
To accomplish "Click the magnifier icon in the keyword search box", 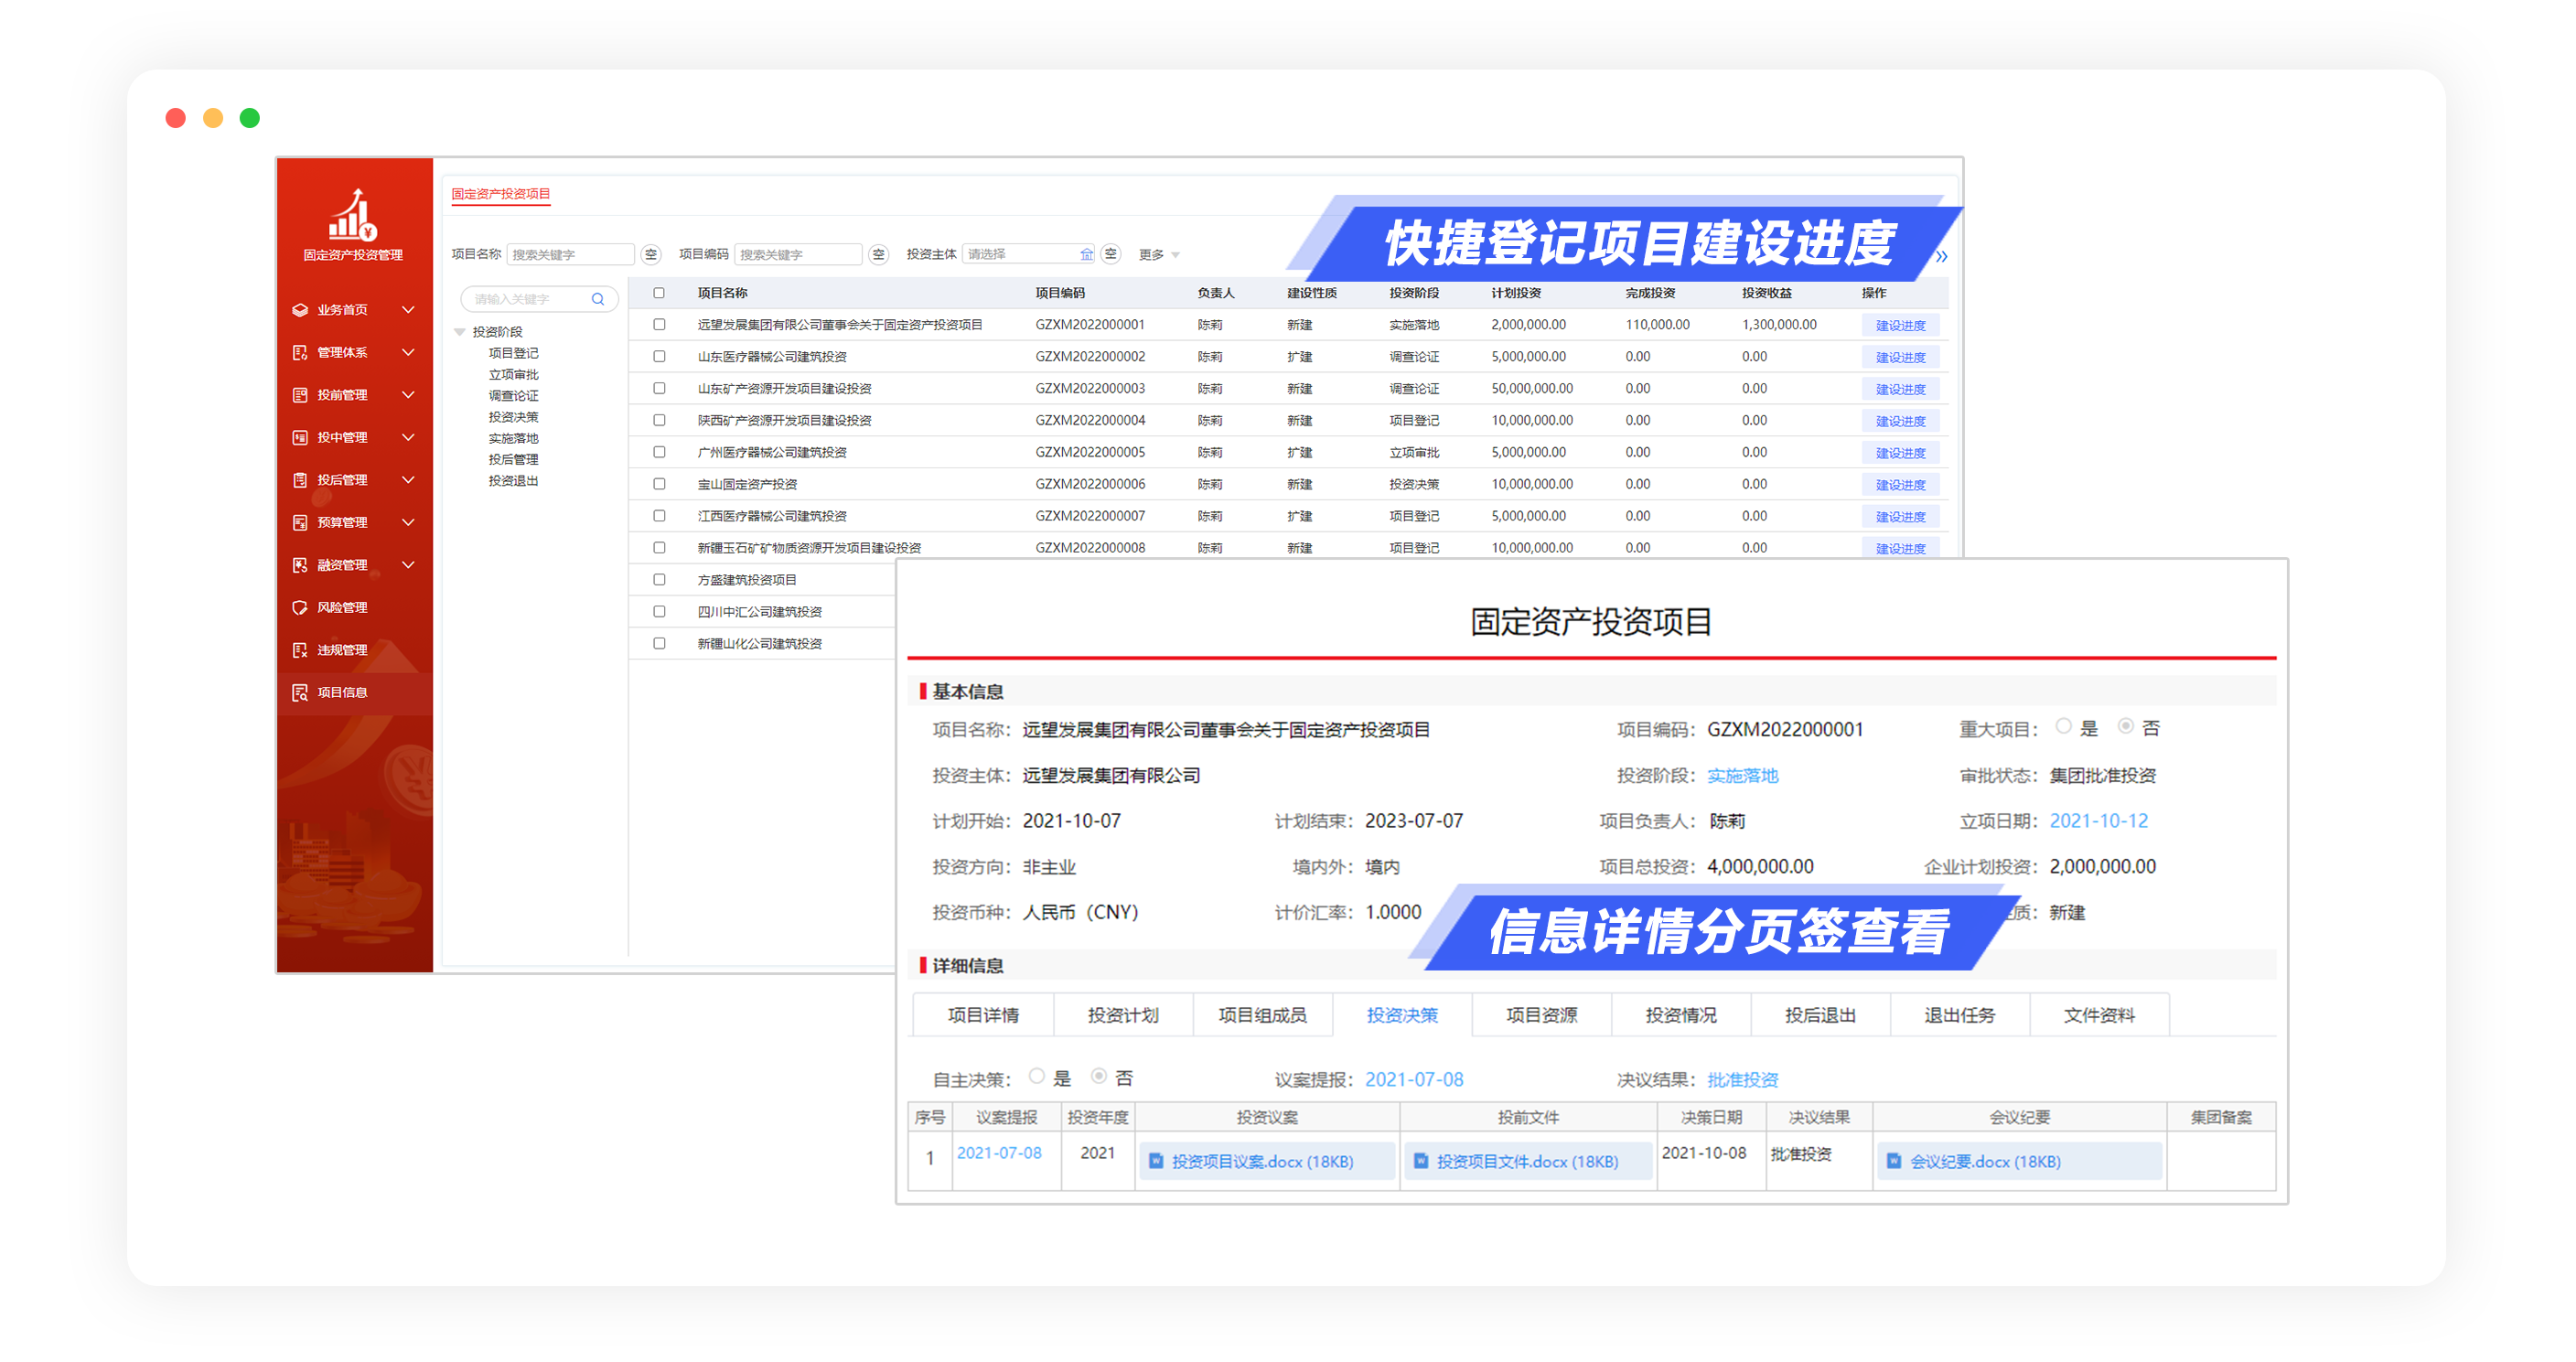I will tap(598, 299).
